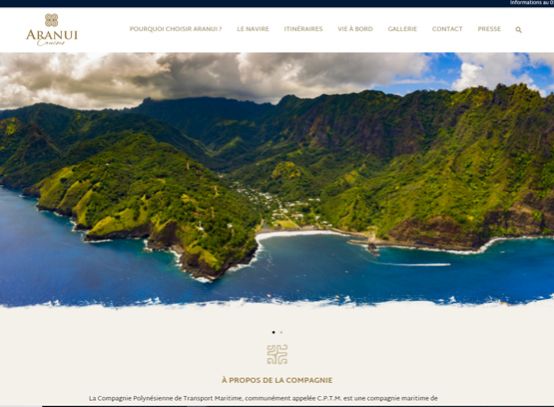Open the Itinéraires menu item
Screen dimensions: 554x407
click(x=303, y=29)
